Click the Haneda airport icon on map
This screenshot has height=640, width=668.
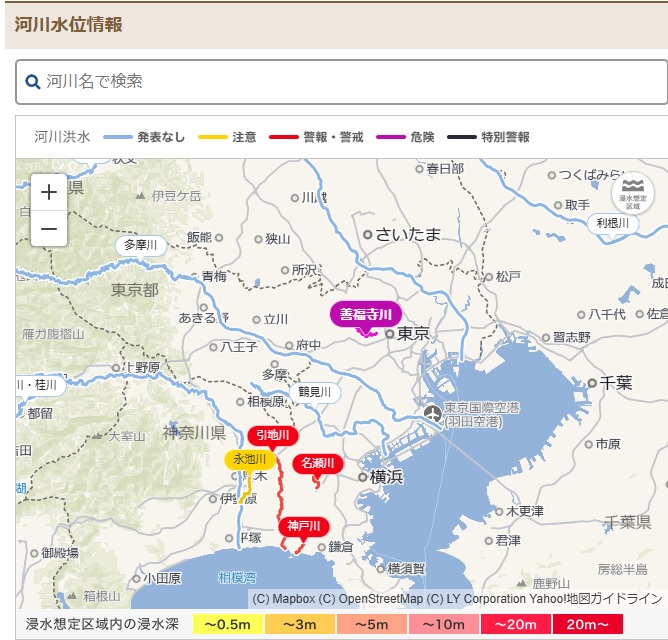pyautogui.click(x=433, y=413)
